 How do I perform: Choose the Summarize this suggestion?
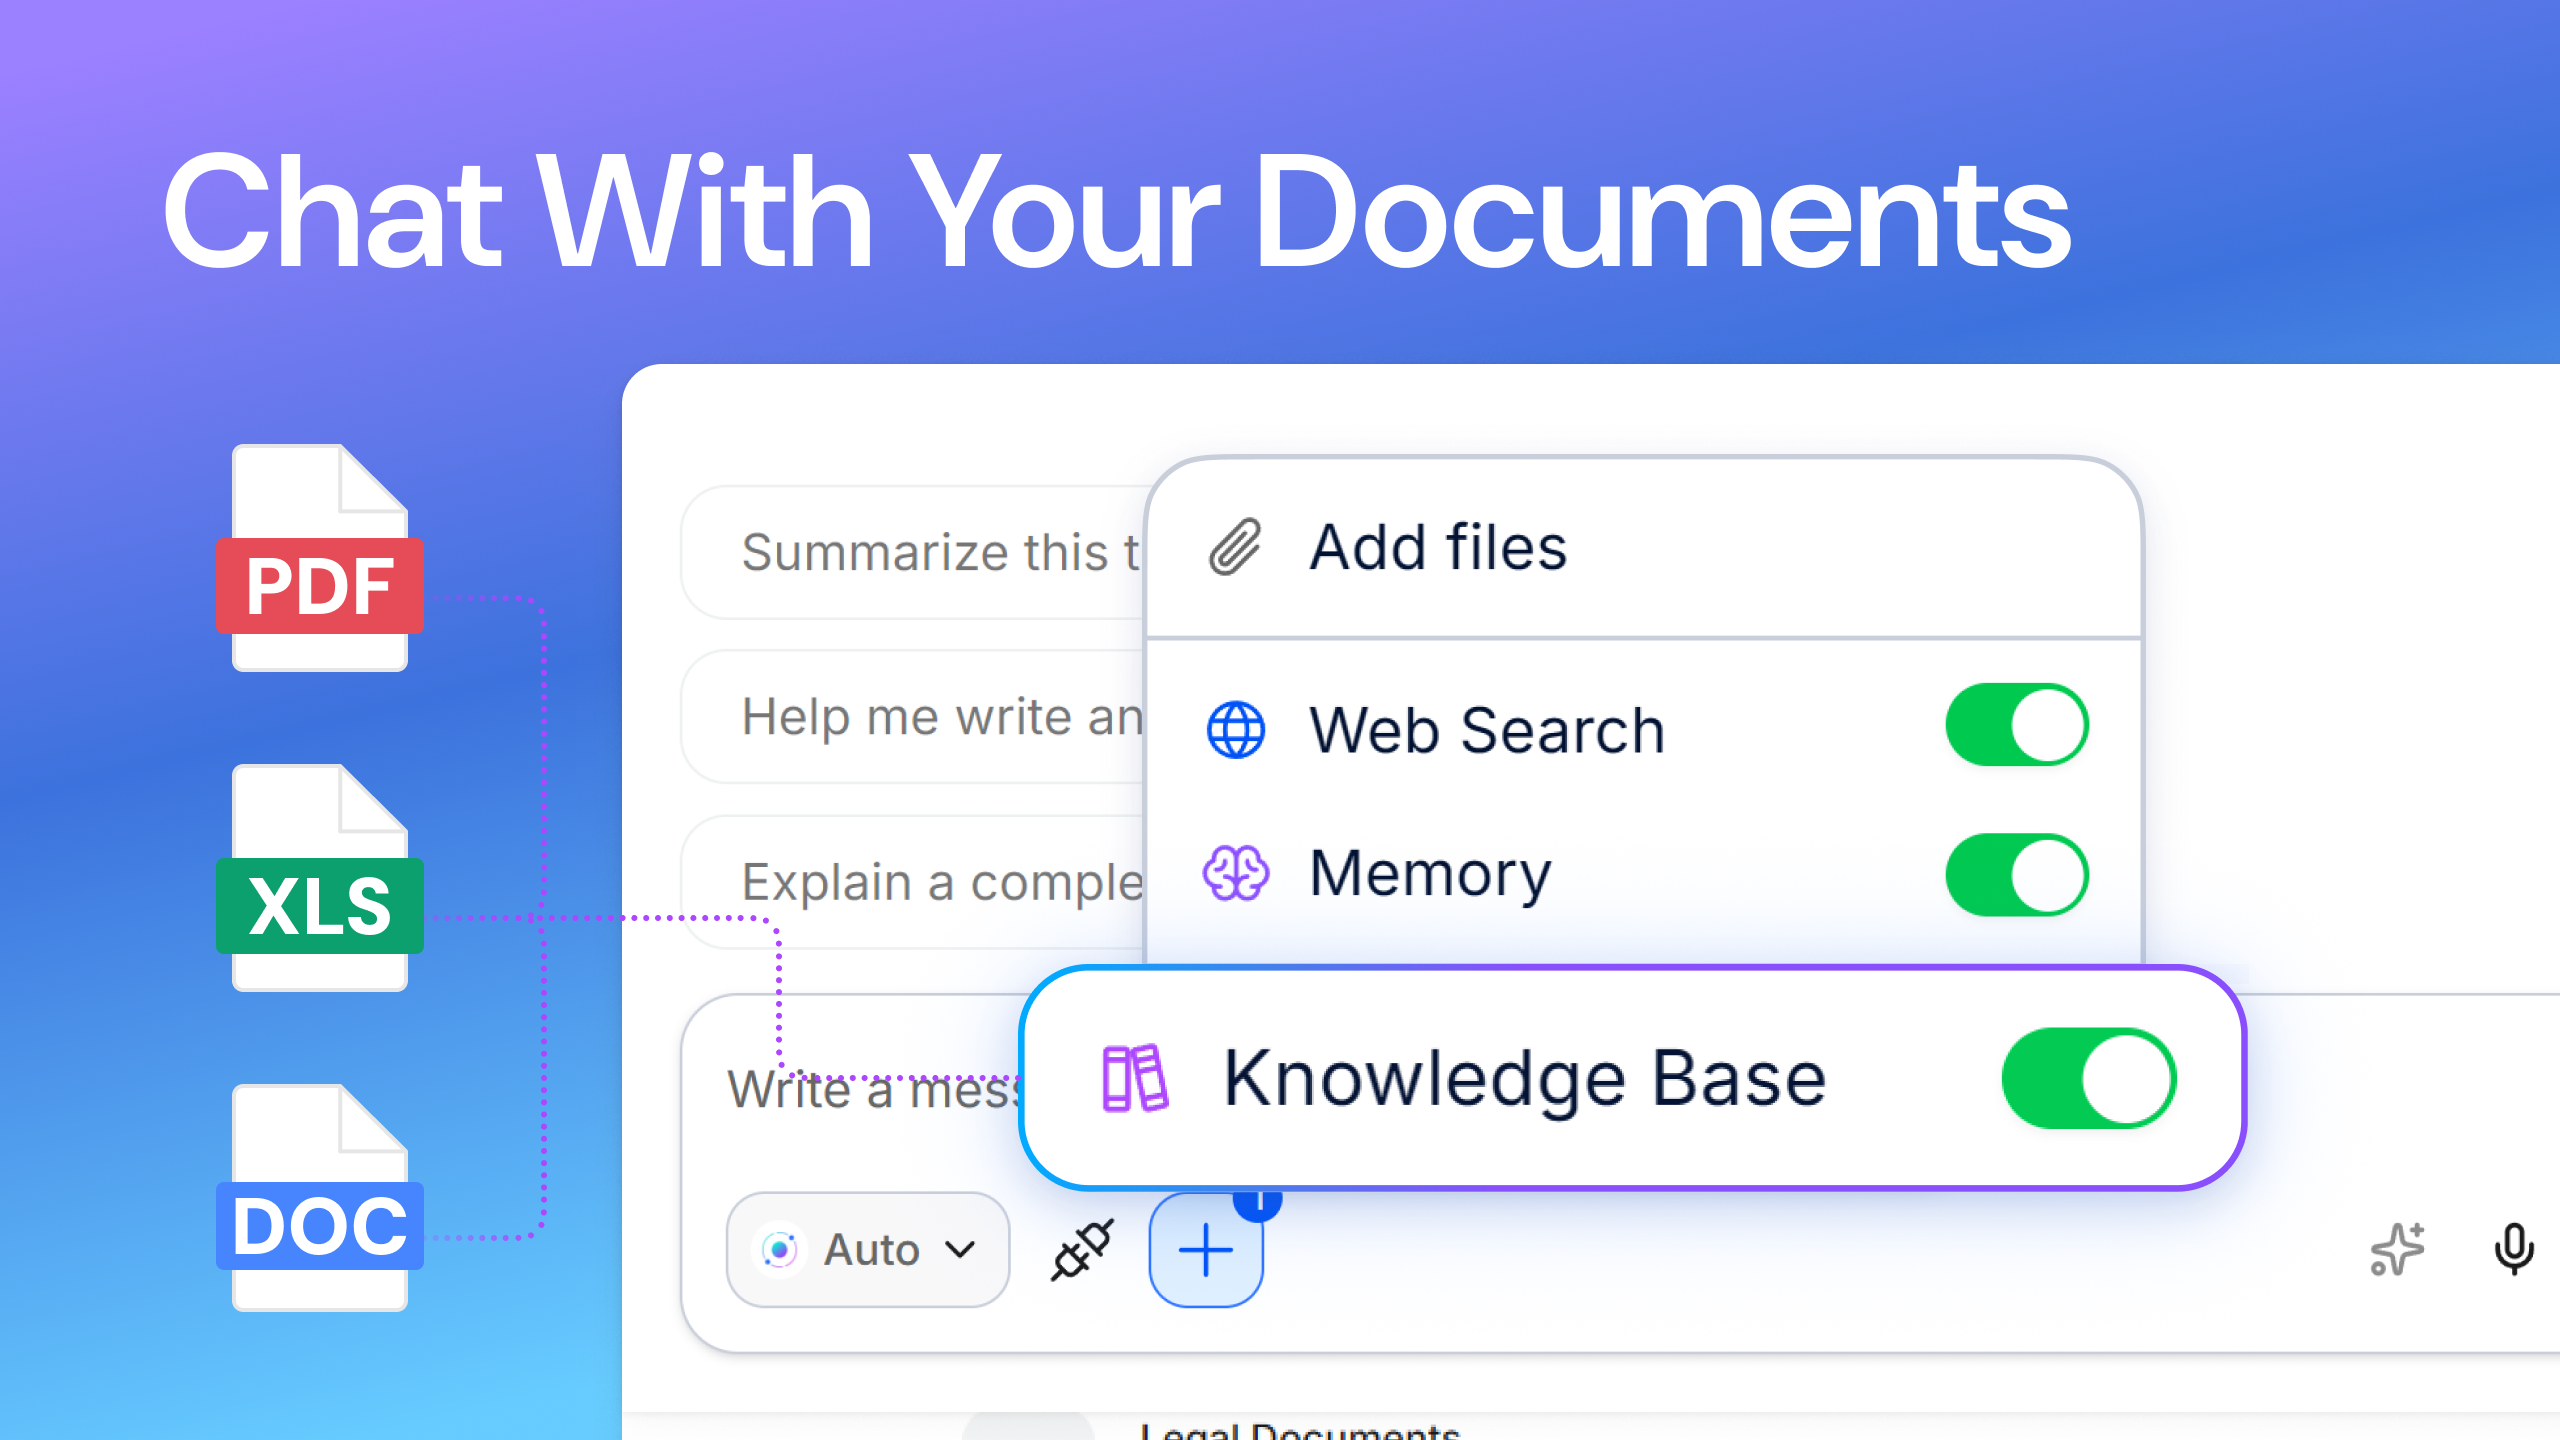click(913, 553)
